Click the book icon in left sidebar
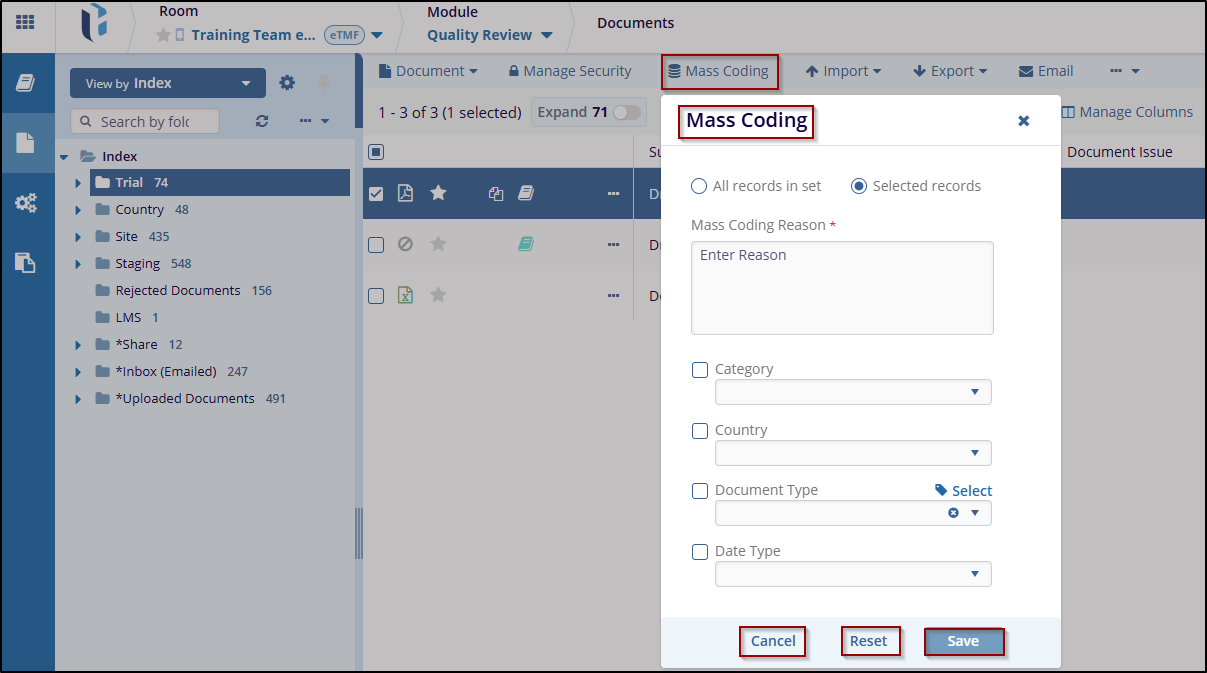Image resolution: width=1207 pixels, height=673 pixels. pyautogui.click(x=26, y=83)
